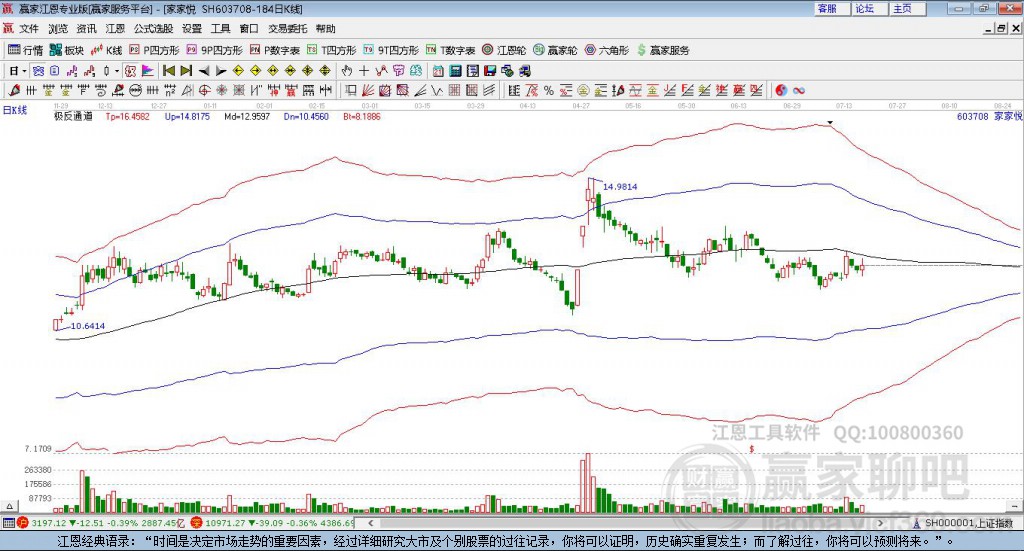Click the calendar date icon
Viewport: 1024px width, 551px height.
coord(438,71)
